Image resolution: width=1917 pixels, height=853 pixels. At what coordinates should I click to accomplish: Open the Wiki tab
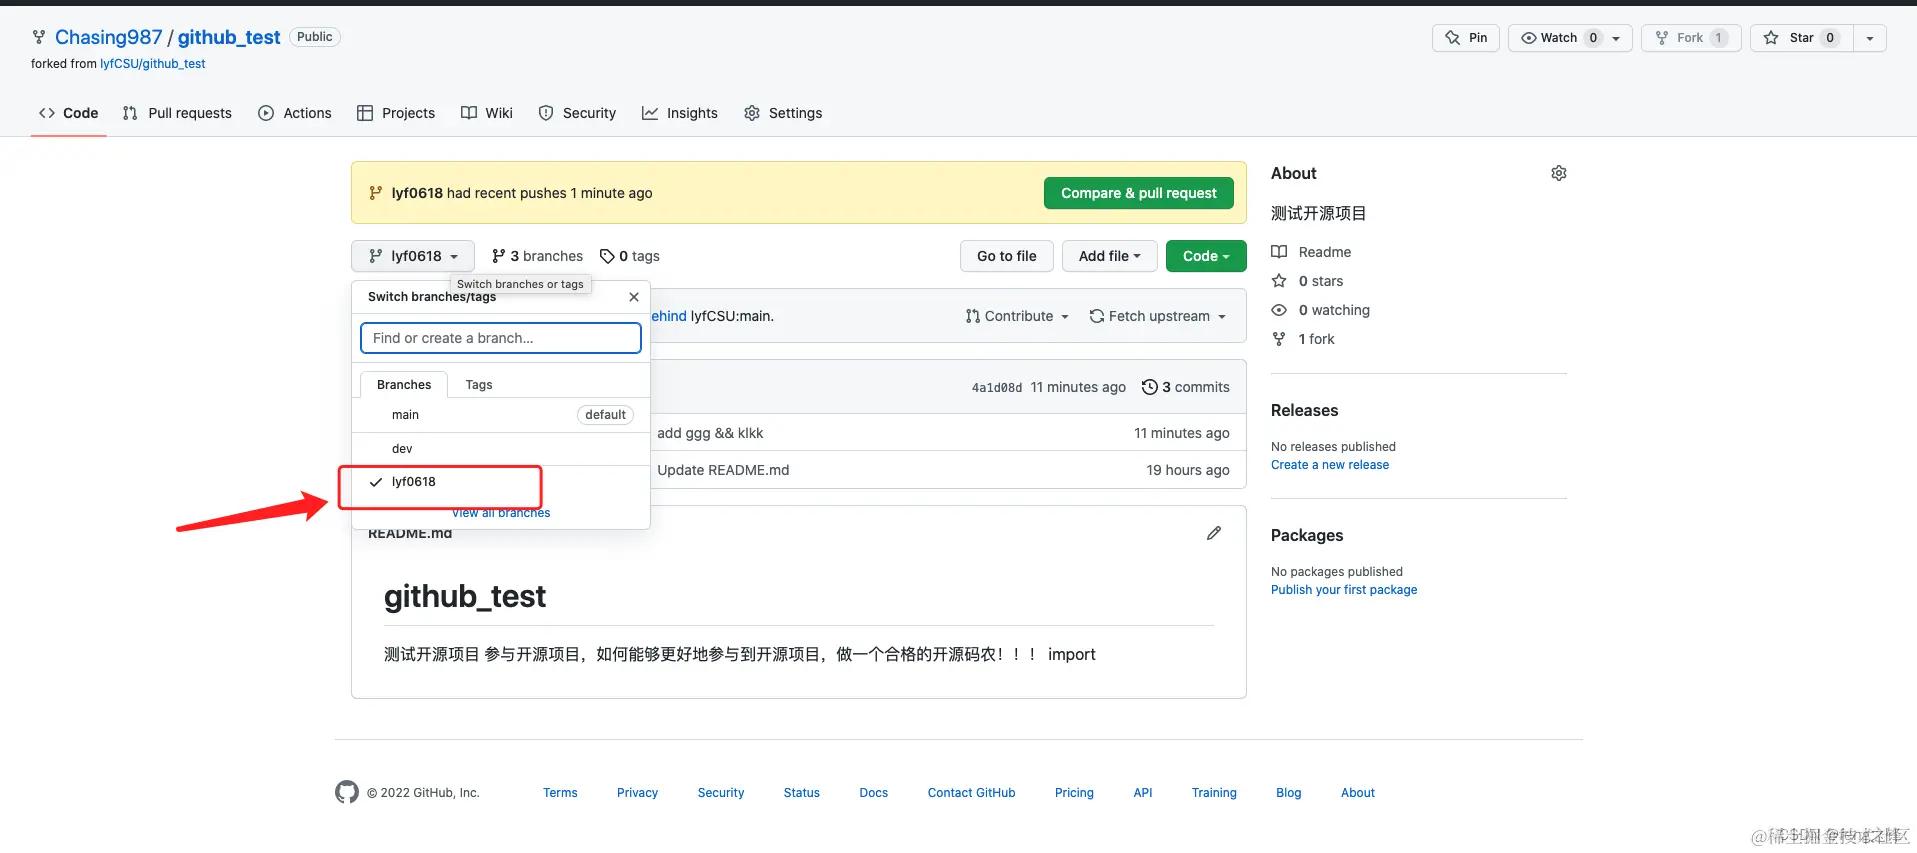point(487,113)
